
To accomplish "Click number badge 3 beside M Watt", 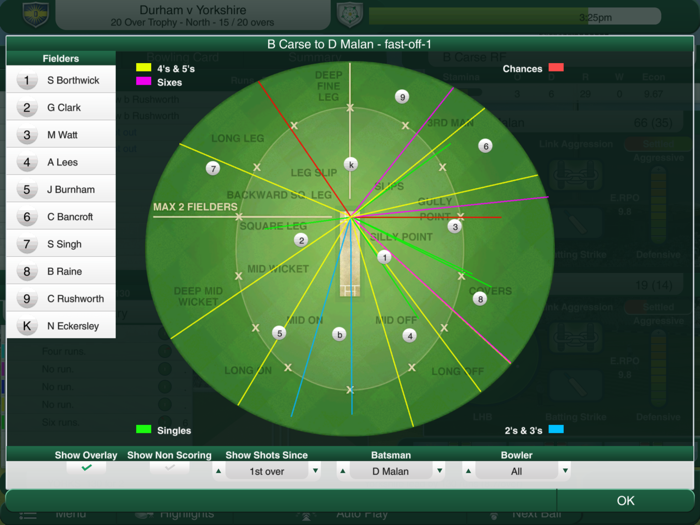I will (27, 135).
